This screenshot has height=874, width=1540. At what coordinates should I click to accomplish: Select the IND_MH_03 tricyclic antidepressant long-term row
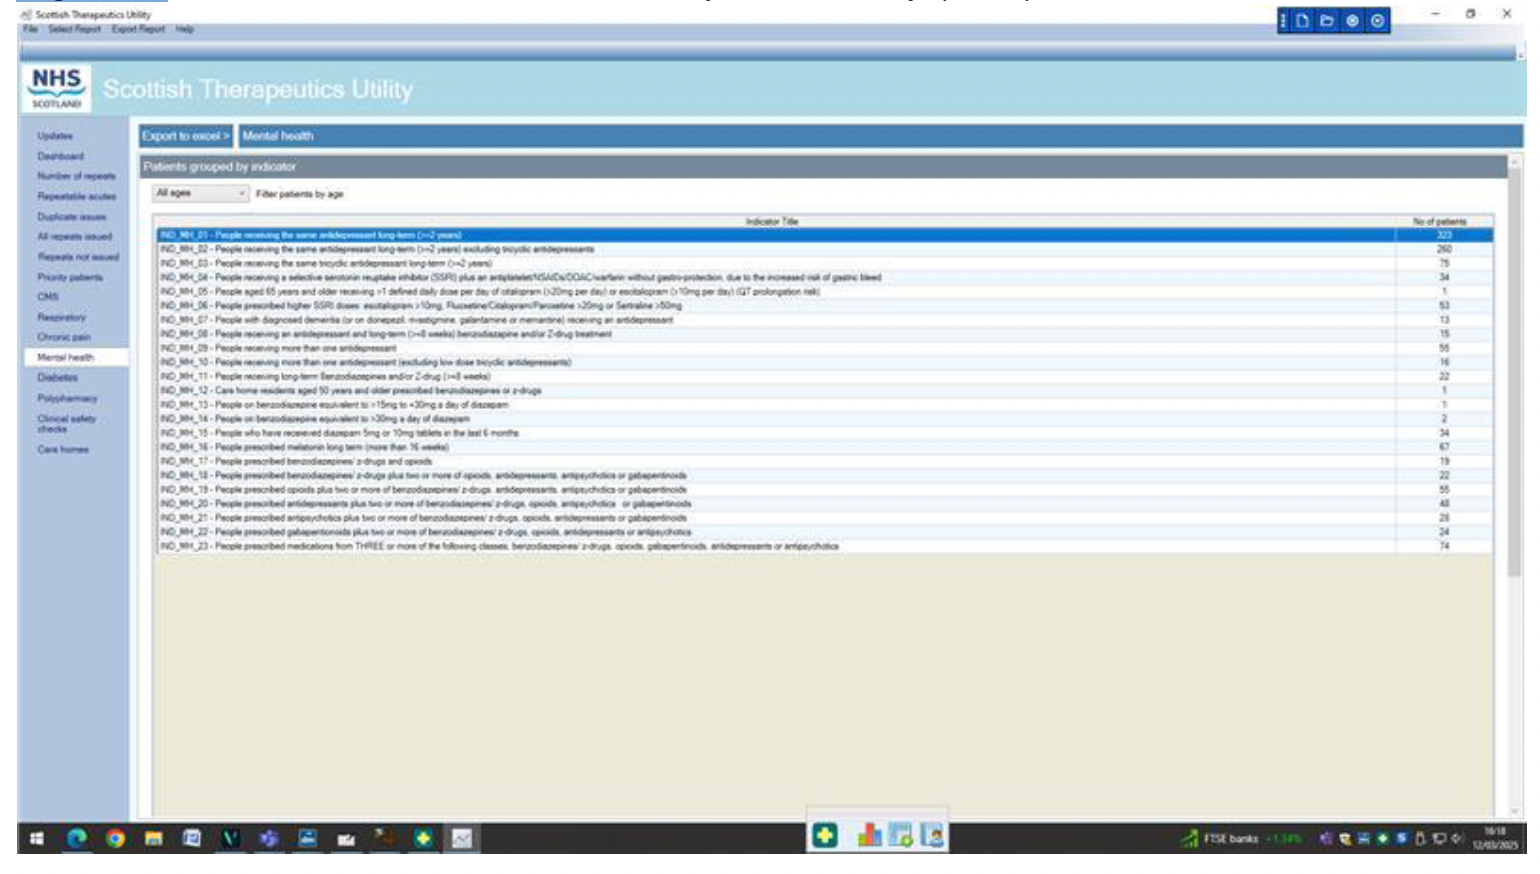(x=824, y=263)
